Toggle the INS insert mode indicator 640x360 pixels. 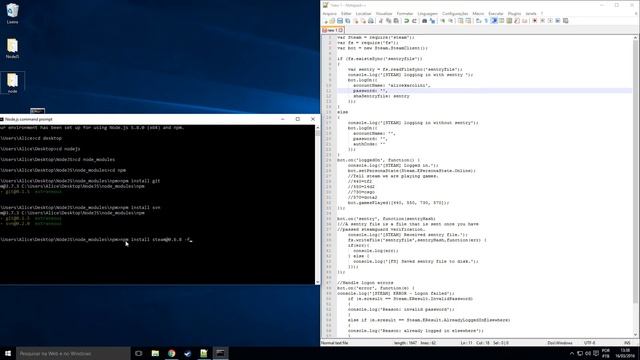pyautogui.click(x=627, y=343)
